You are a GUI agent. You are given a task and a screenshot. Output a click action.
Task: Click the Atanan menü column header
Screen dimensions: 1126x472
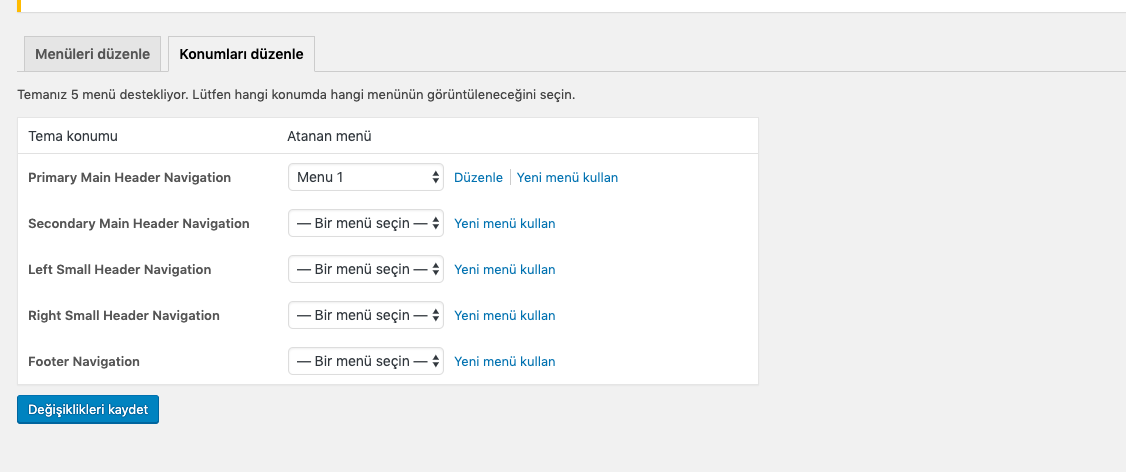pyautogui.click(x=329, y=136)
